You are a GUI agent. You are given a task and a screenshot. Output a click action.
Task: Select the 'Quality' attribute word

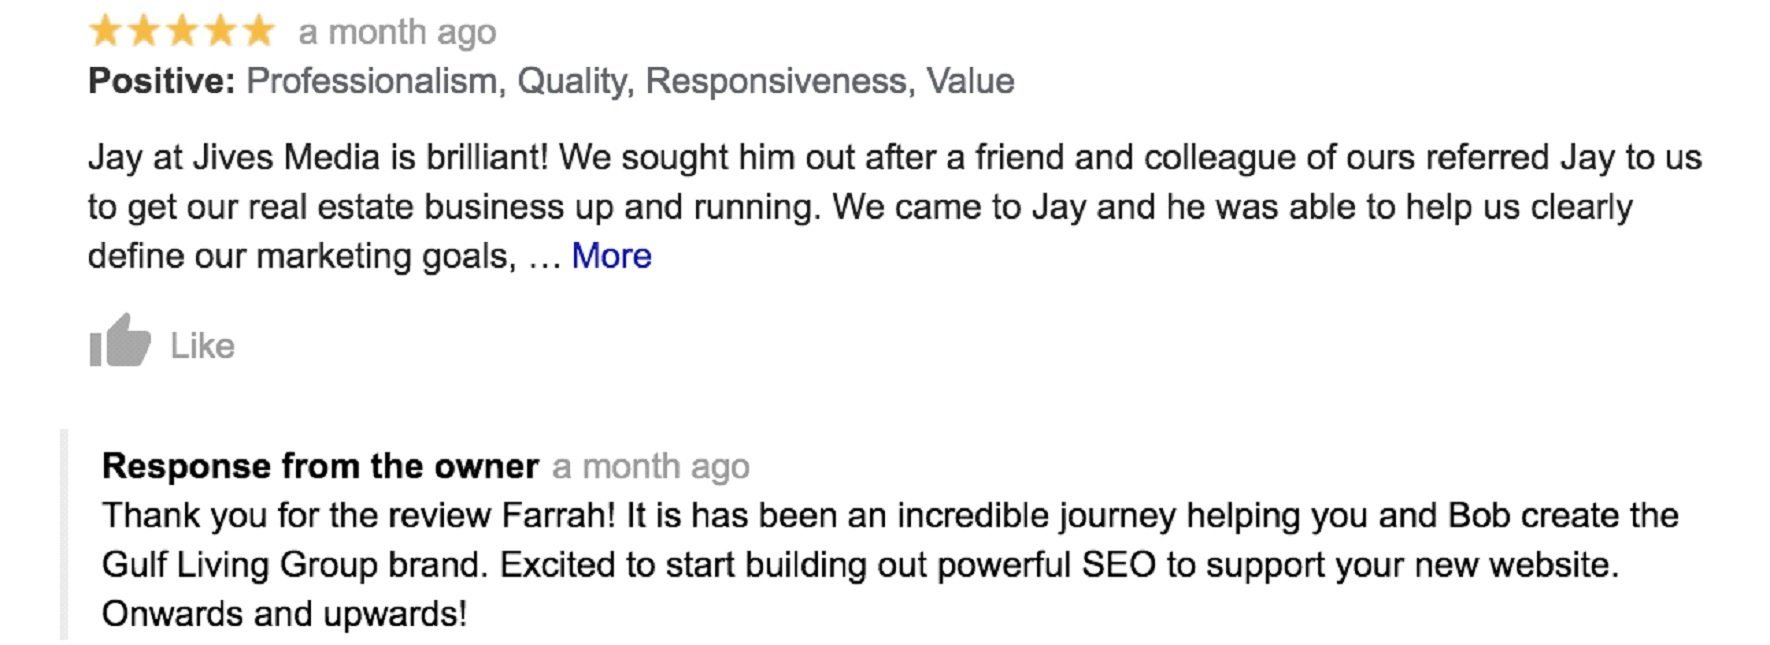point(572,82)
